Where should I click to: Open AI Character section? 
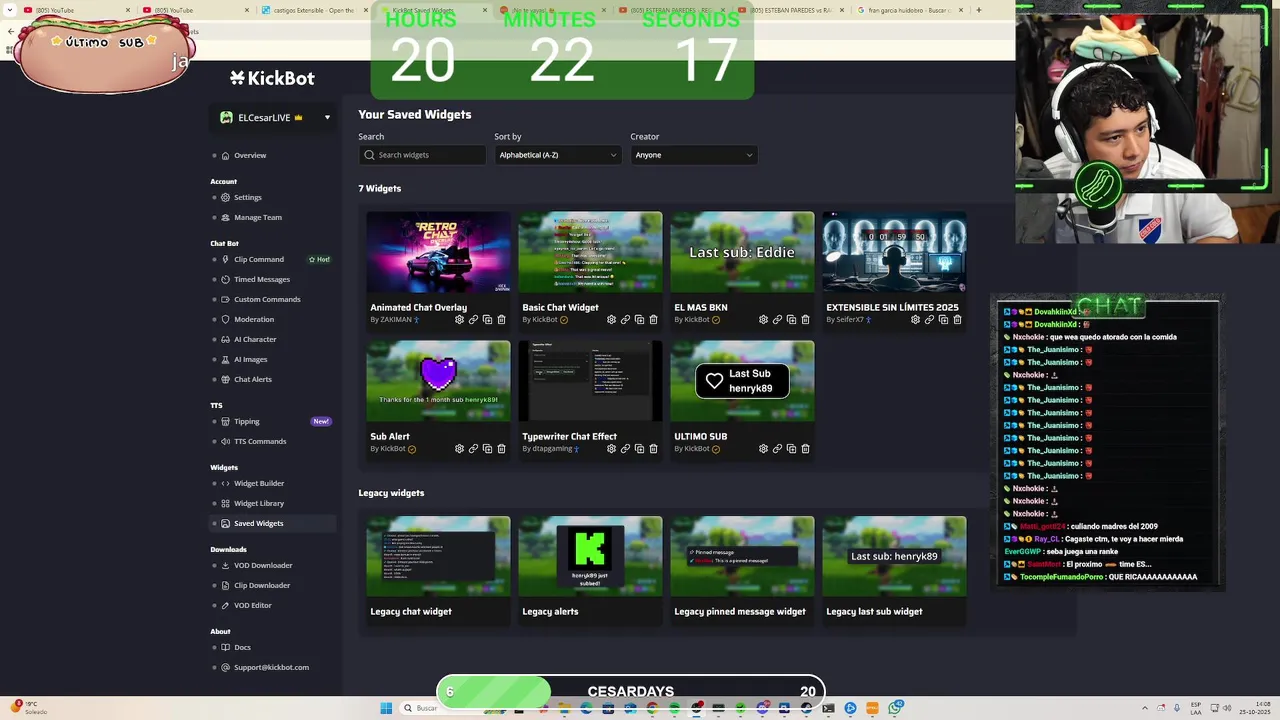(255, 340)
